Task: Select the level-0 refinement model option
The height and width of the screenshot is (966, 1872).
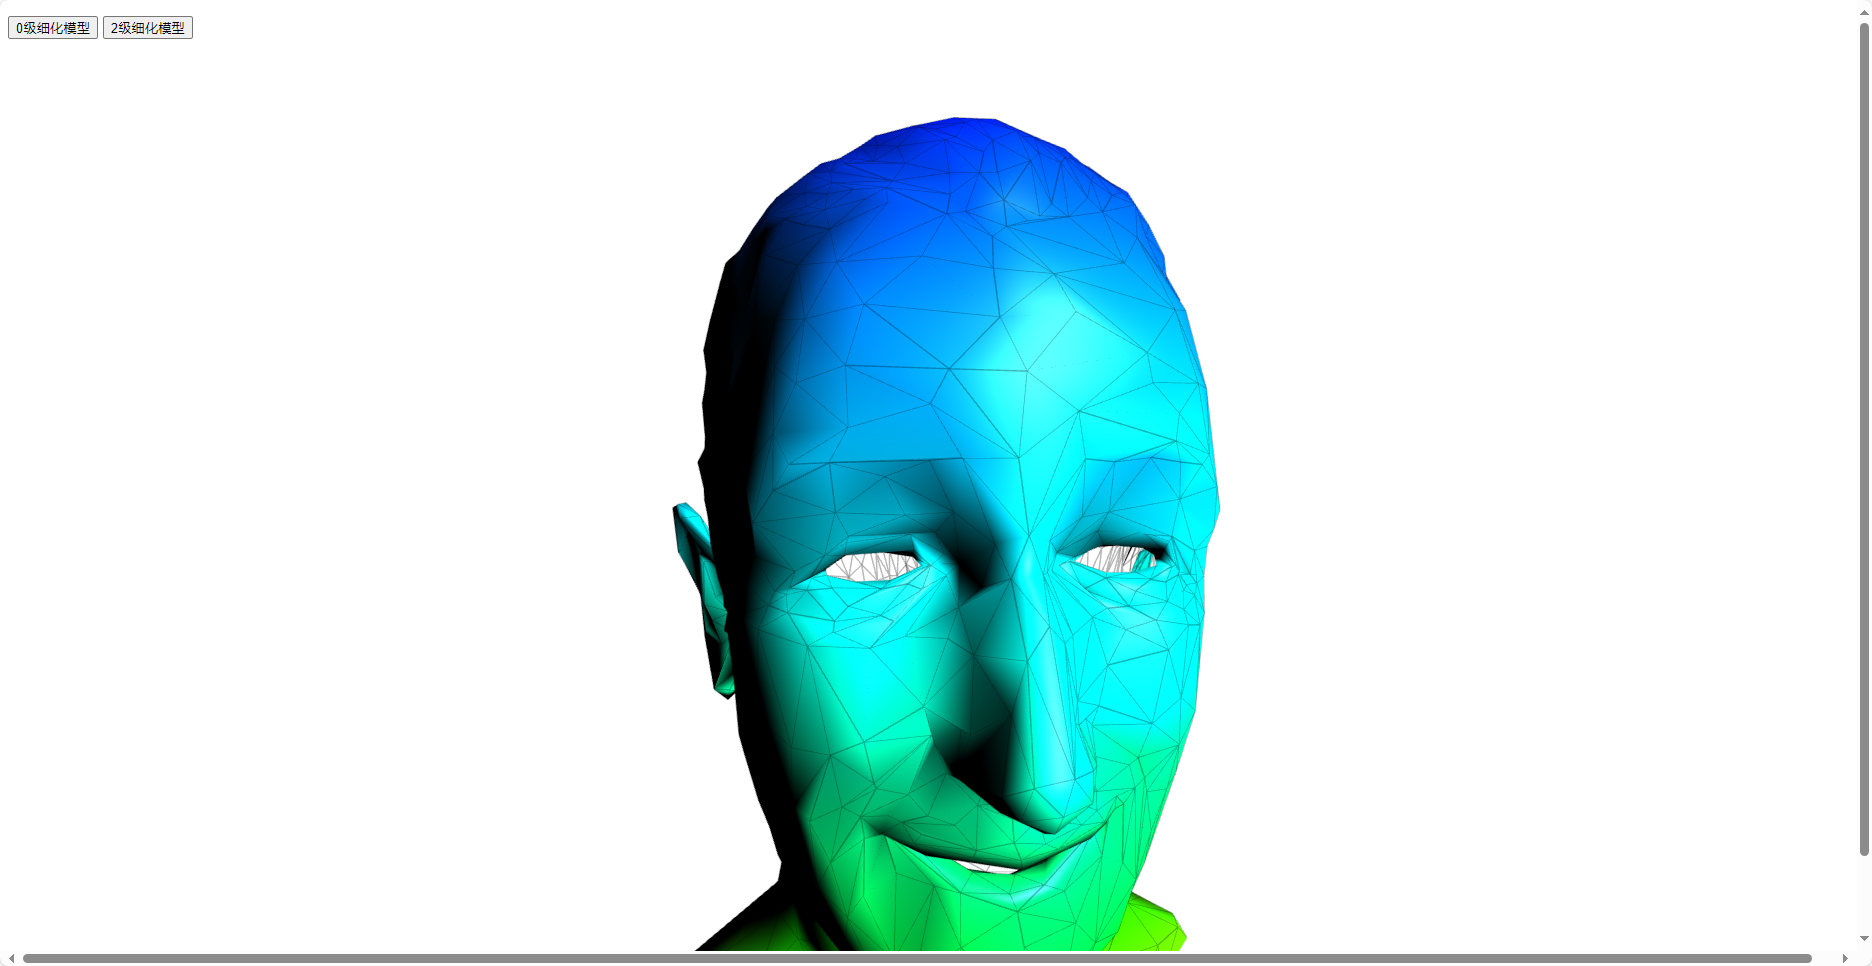Action: point(52,27)
